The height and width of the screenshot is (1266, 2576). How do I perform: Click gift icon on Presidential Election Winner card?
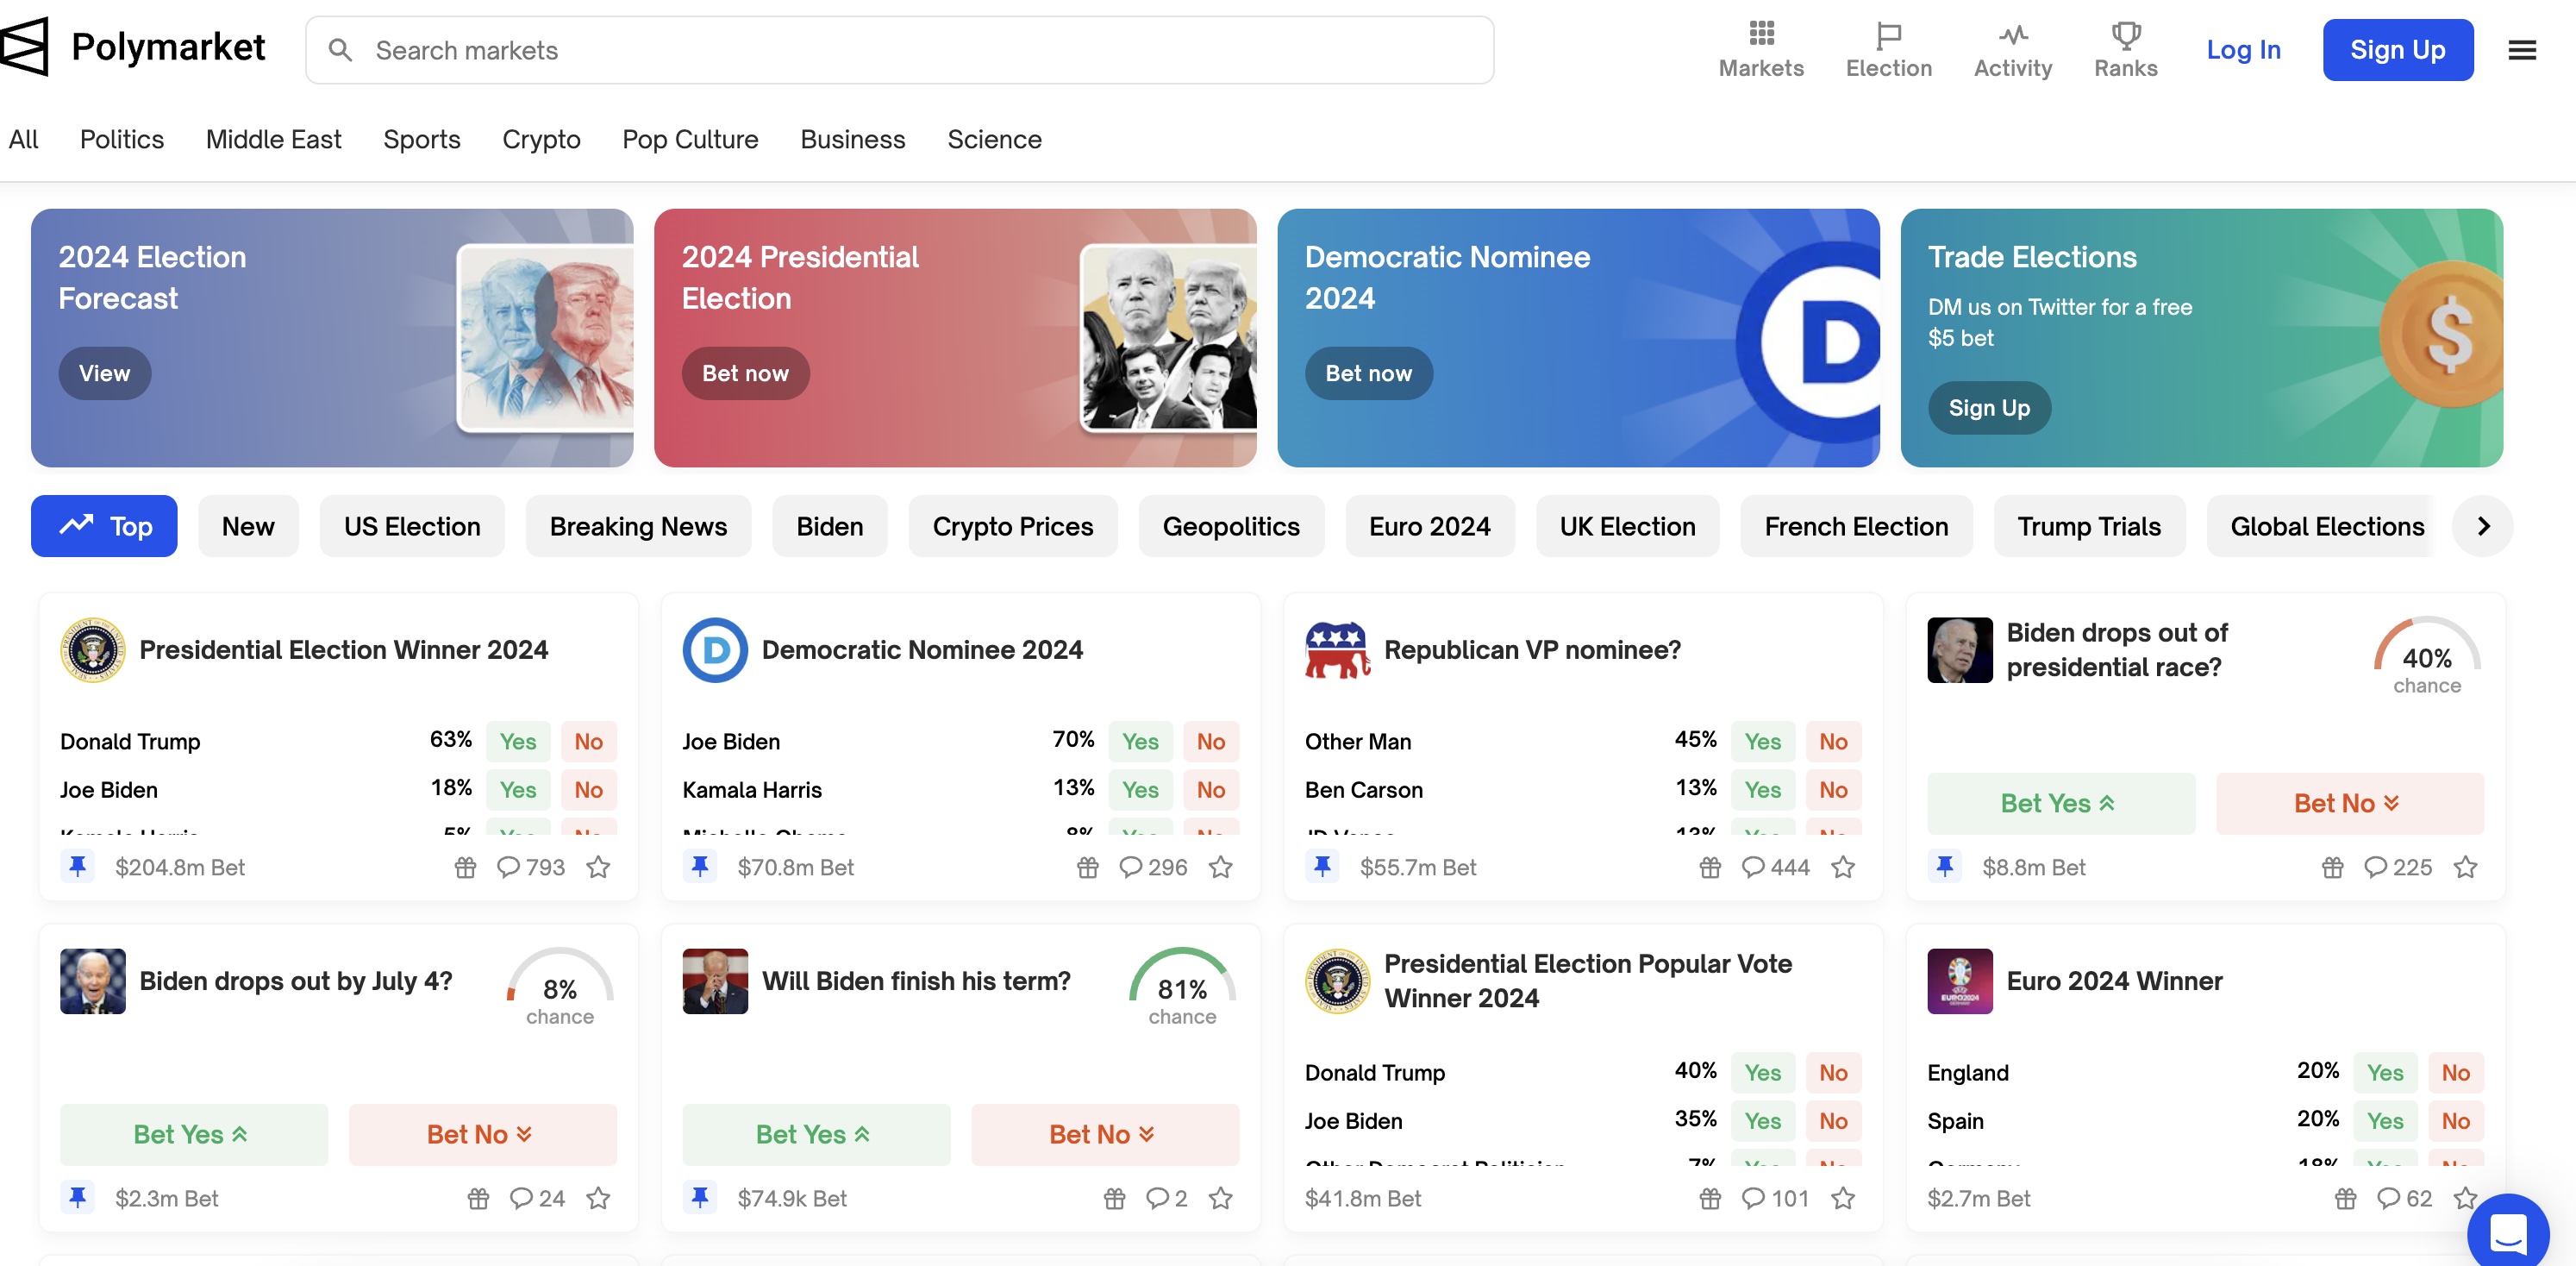click(465, 867)
